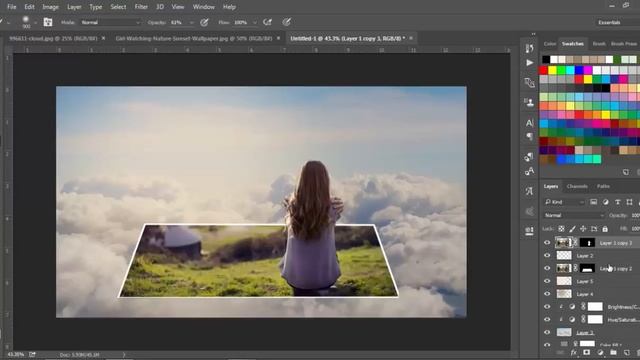
Task: Hide Hue/Saturation layer visibility eye
Action: 547,320
